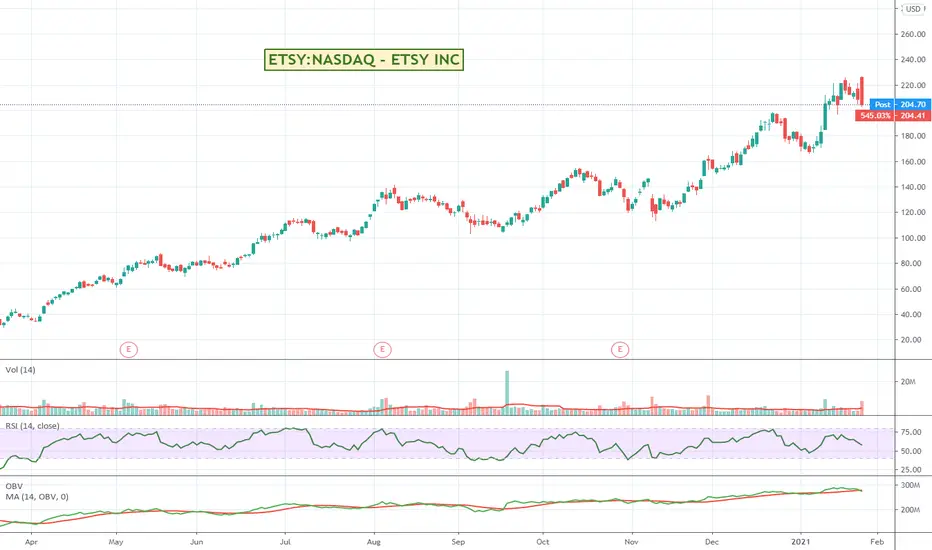Screen dimensions: 932x550
Task: Open the USD currency selector on price axis
Action: pos(913,9)
